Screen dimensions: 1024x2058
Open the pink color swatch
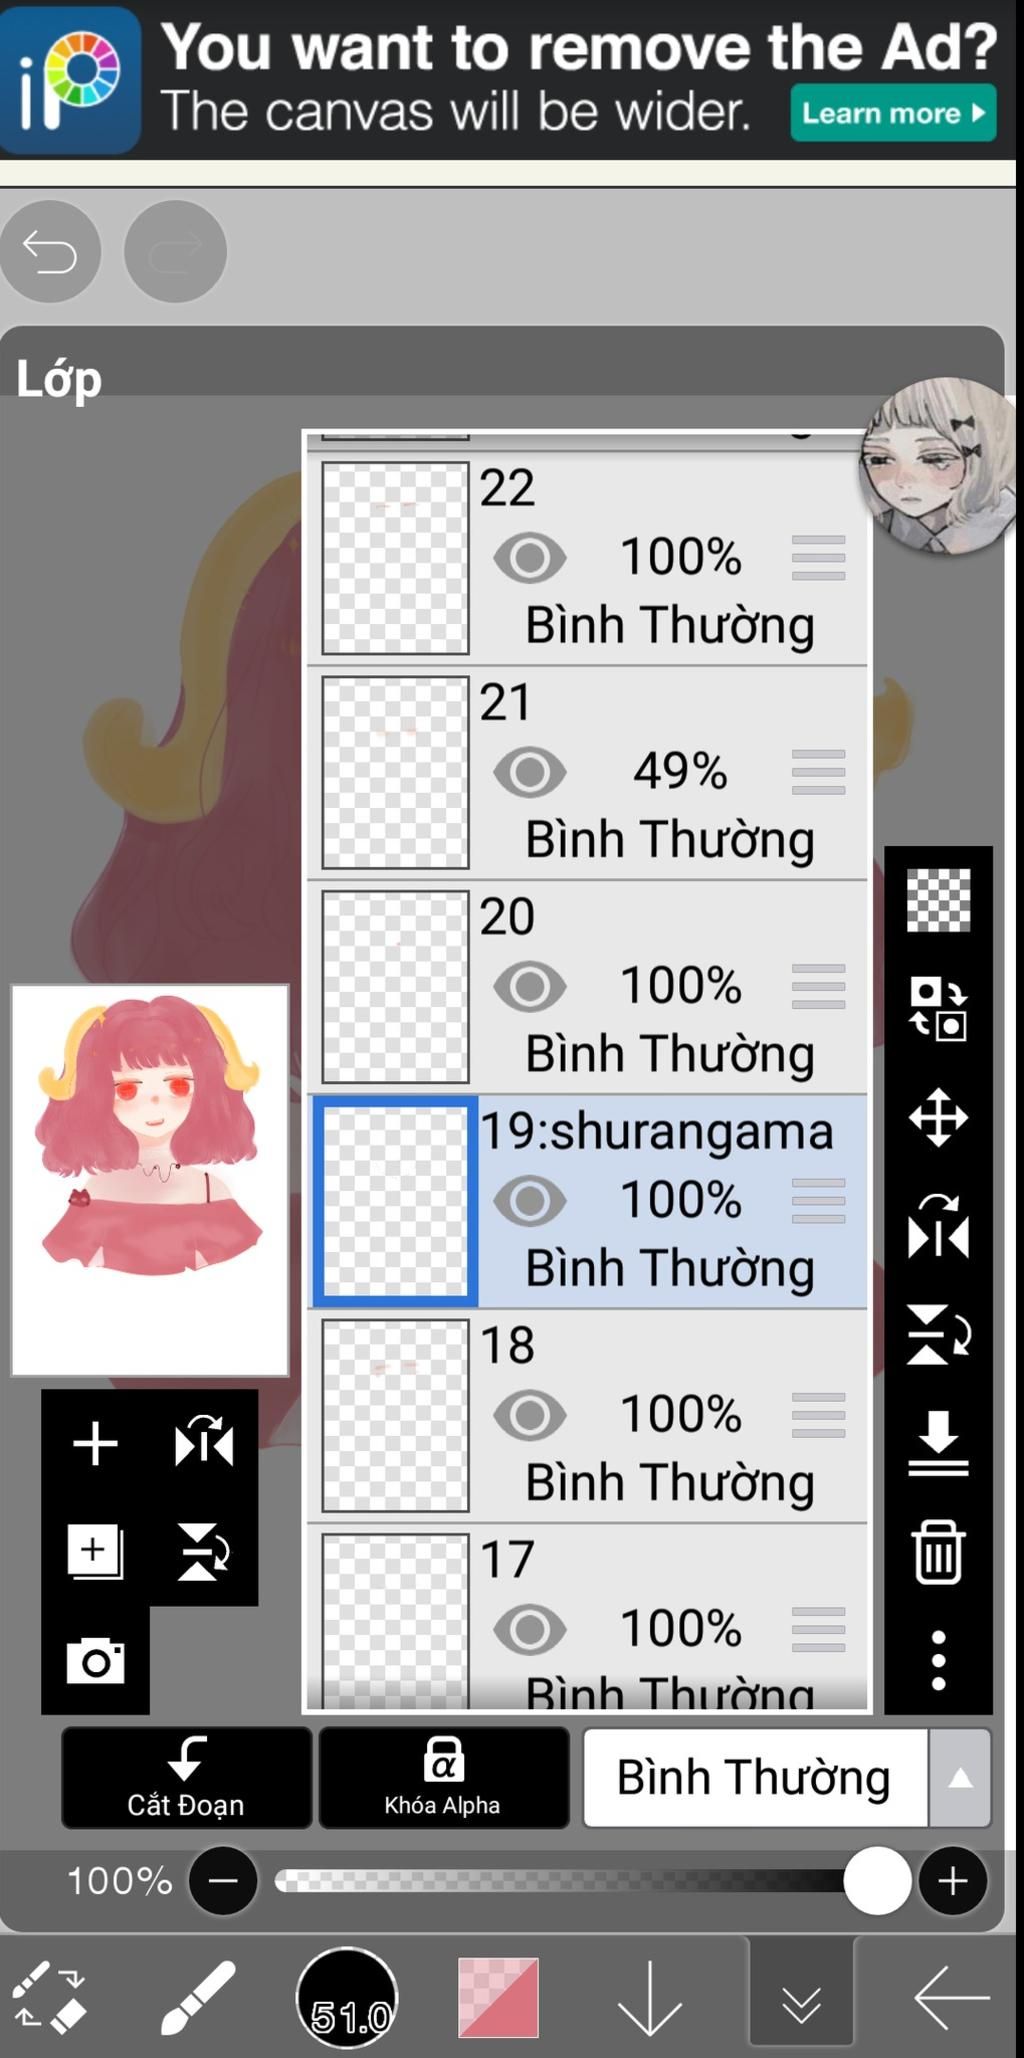click(x=498, y=1997)
